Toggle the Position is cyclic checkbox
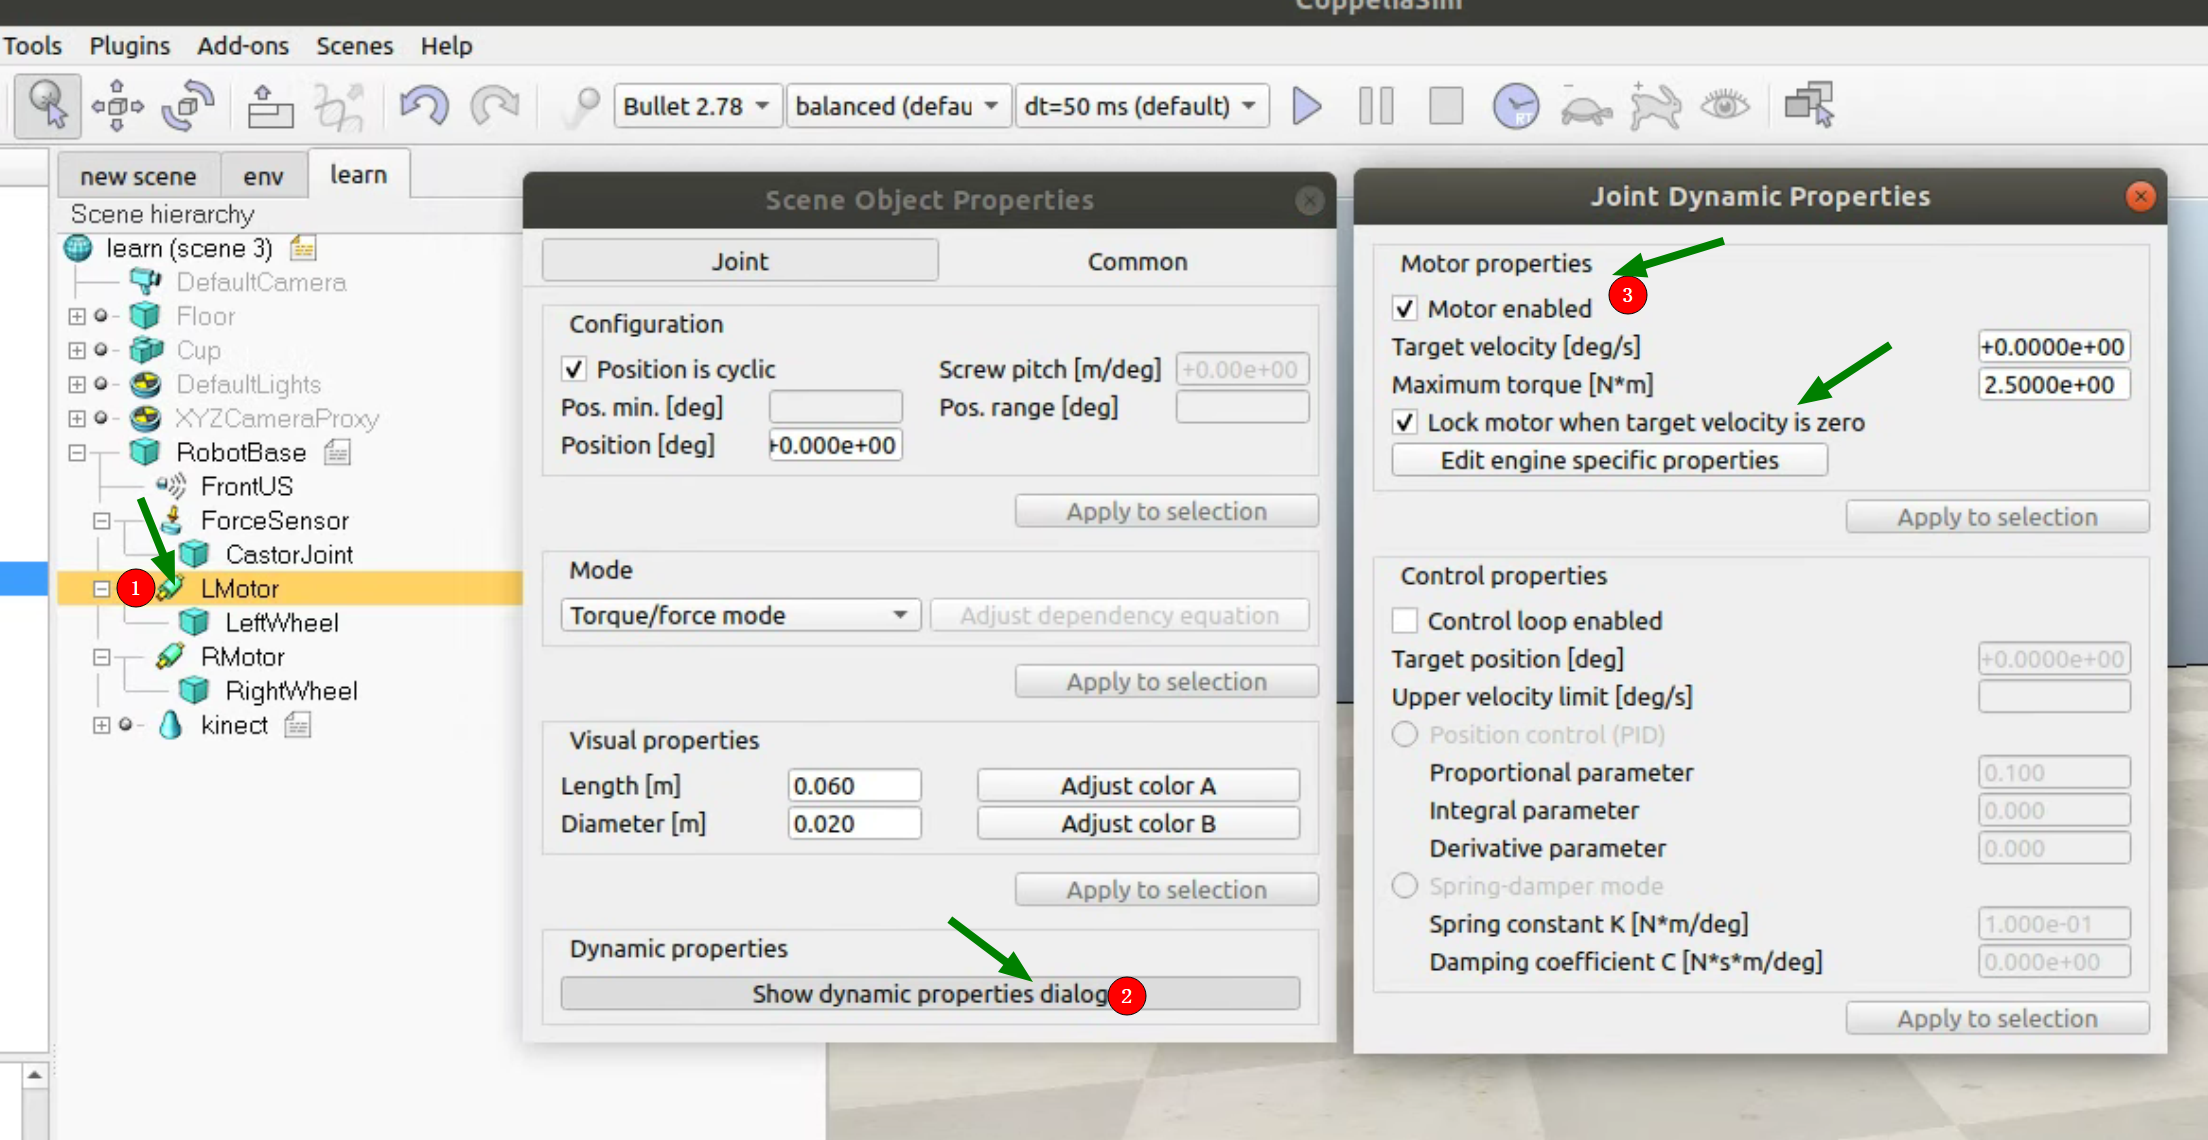 pyautogui.click(x=574, y=369)
